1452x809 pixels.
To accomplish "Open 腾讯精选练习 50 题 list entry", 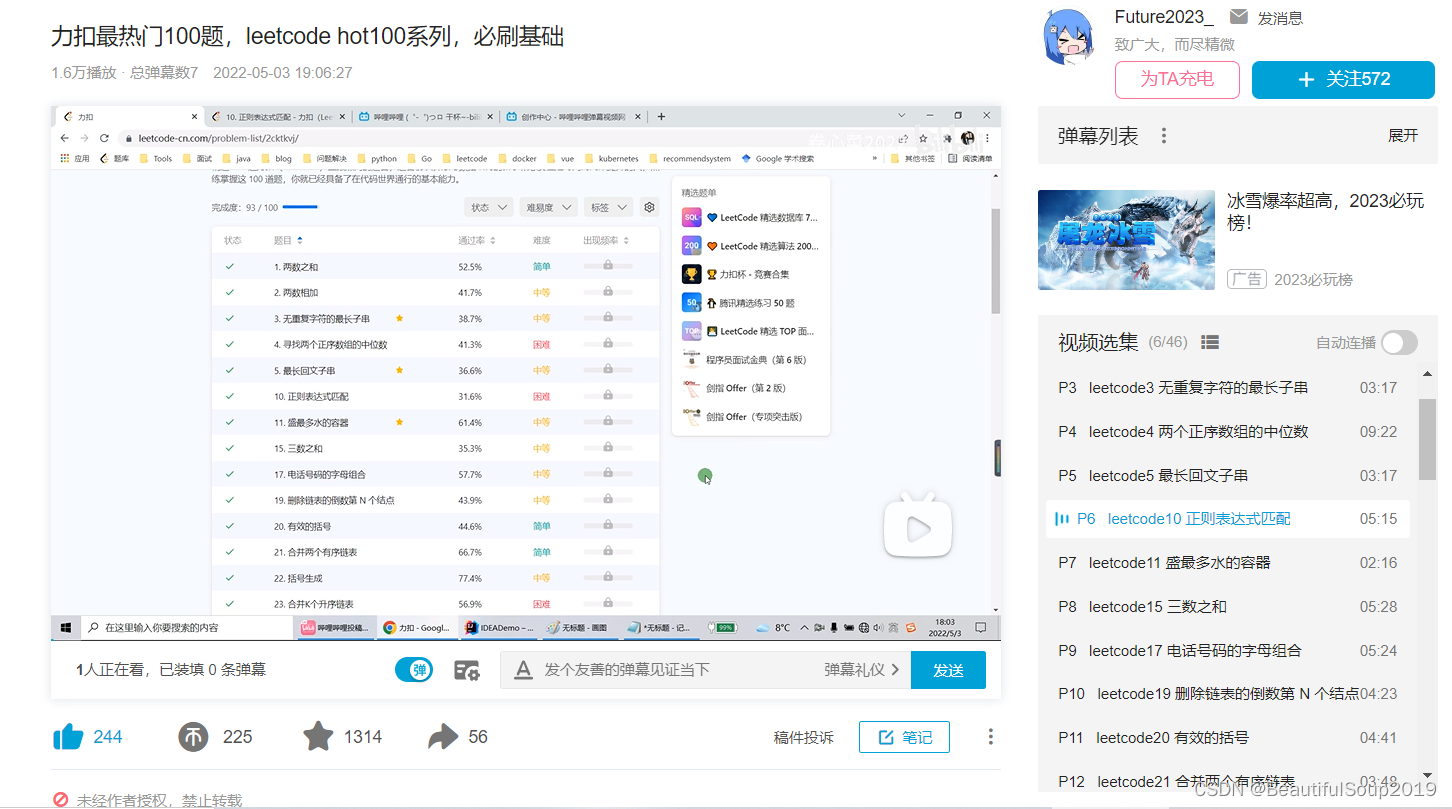I will tap(738, 303).
